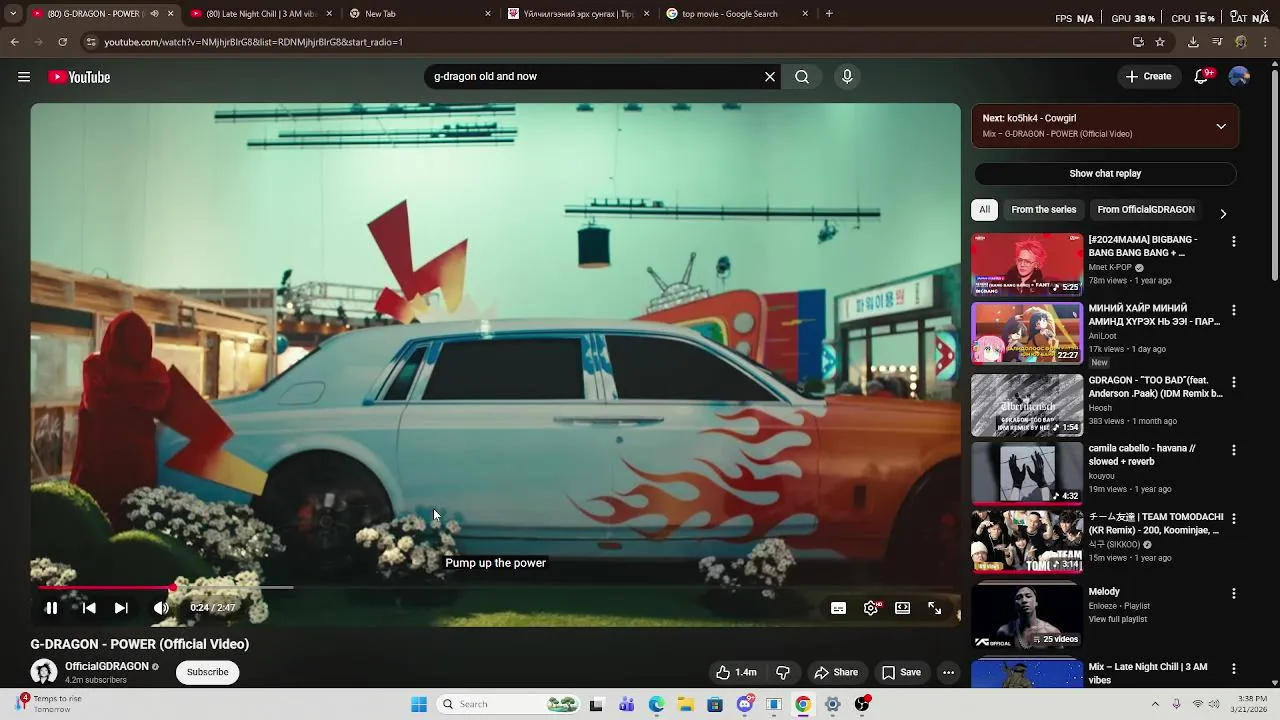Subscribe to OfficialGDRAGON

(208, 672)
